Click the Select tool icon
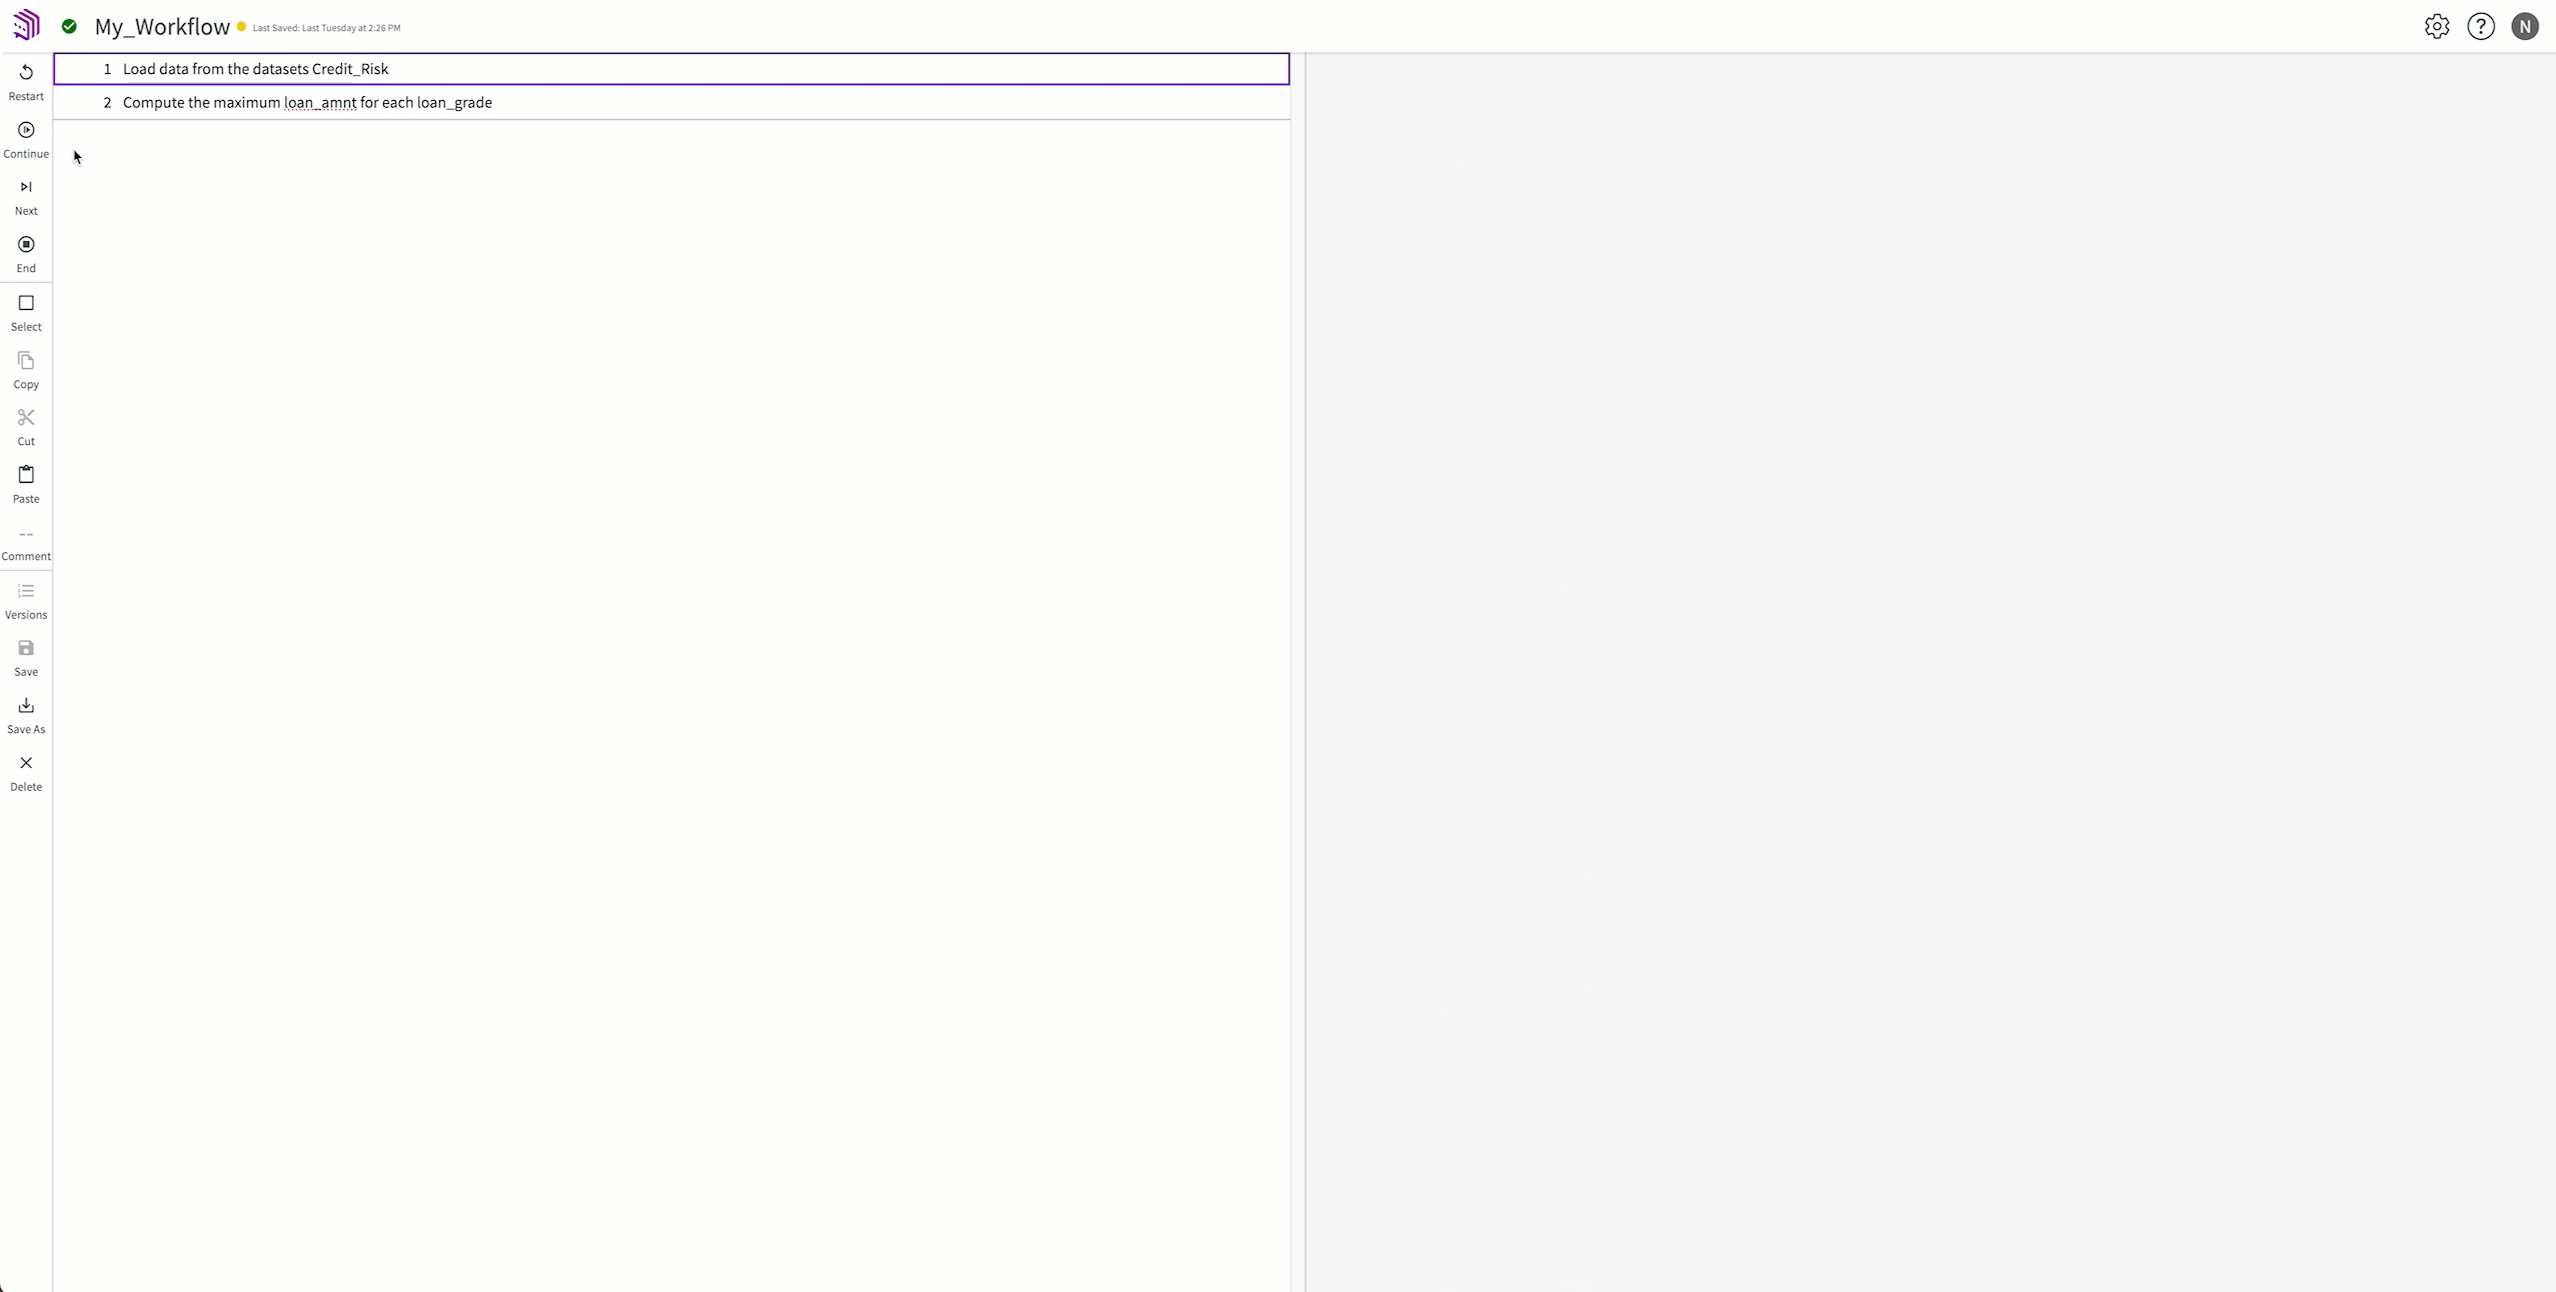 (26, 302)
